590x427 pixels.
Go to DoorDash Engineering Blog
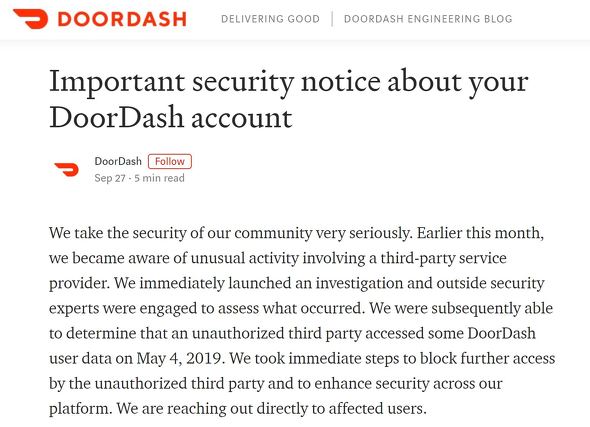[428, 19]
